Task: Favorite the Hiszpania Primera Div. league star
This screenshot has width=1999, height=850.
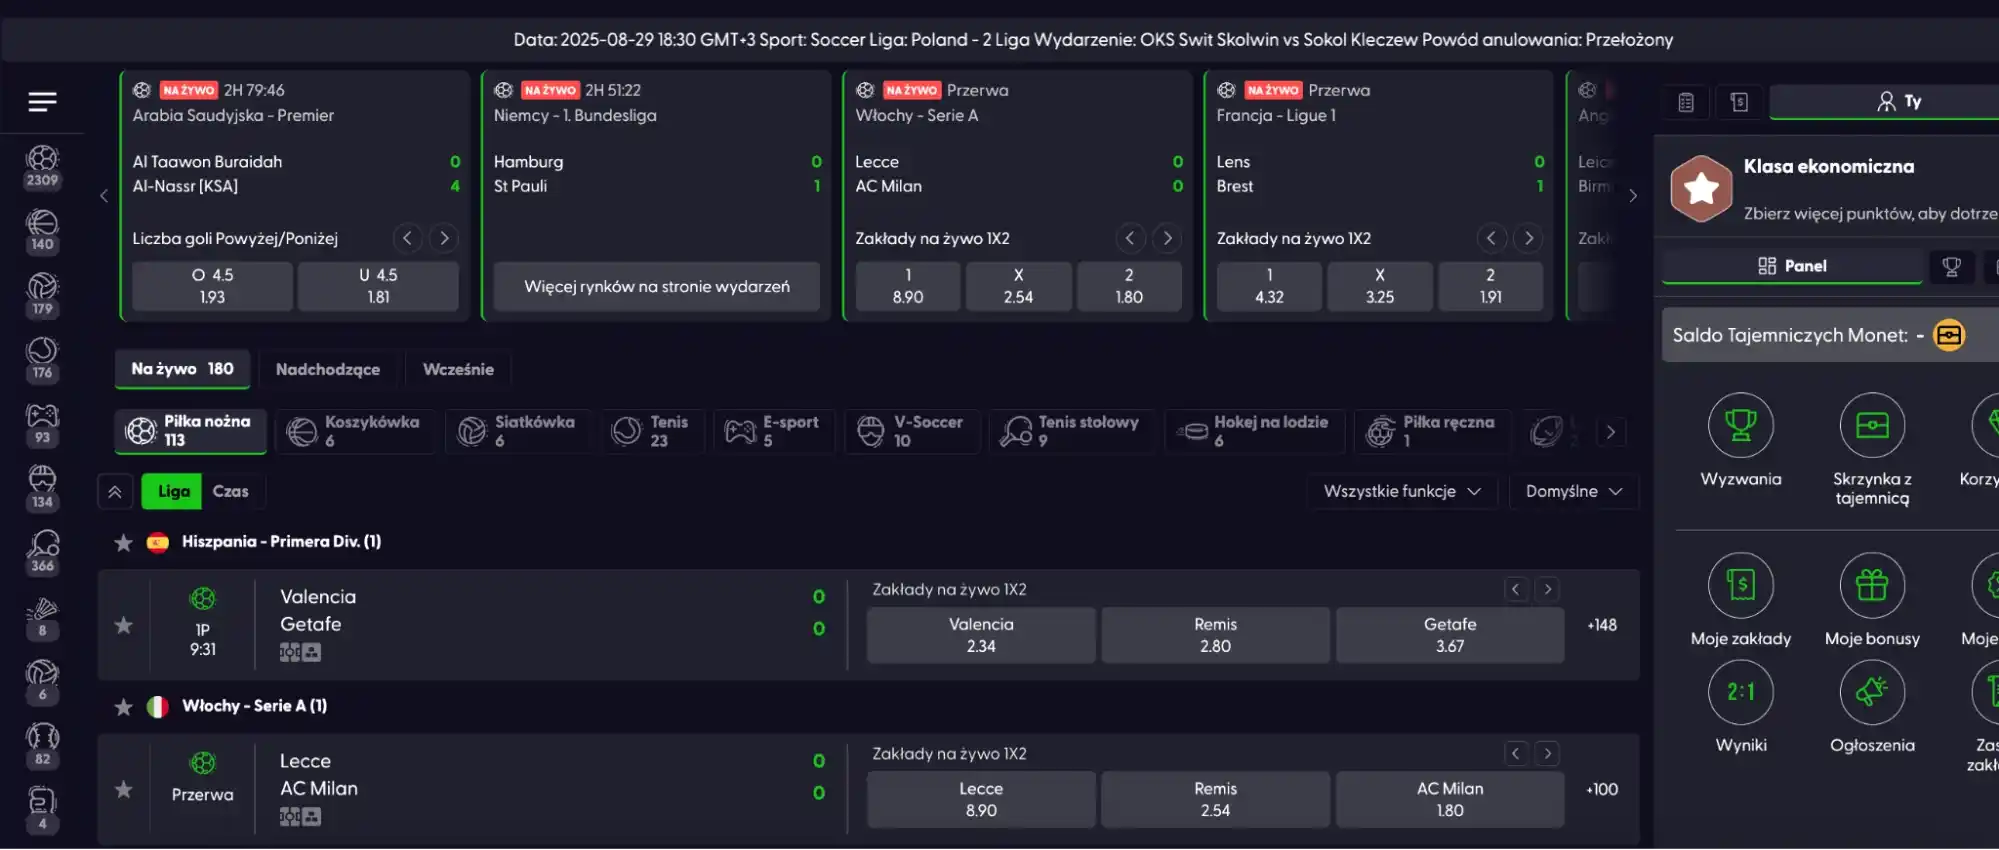Action: point(123,542)
